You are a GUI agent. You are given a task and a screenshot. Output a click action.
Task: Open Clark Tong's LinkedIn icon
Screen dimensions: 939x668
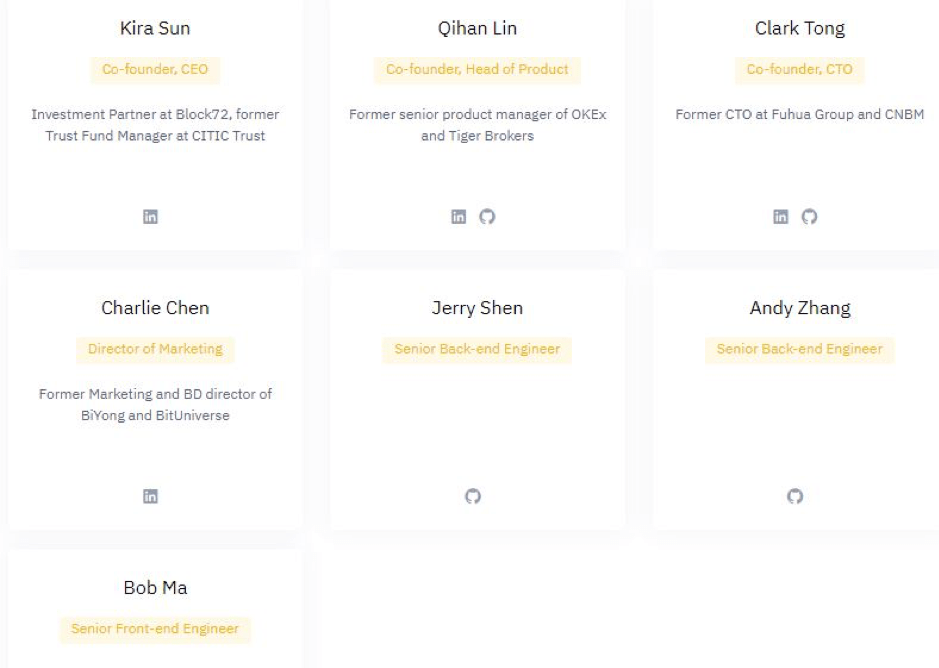tap(781, 217)
